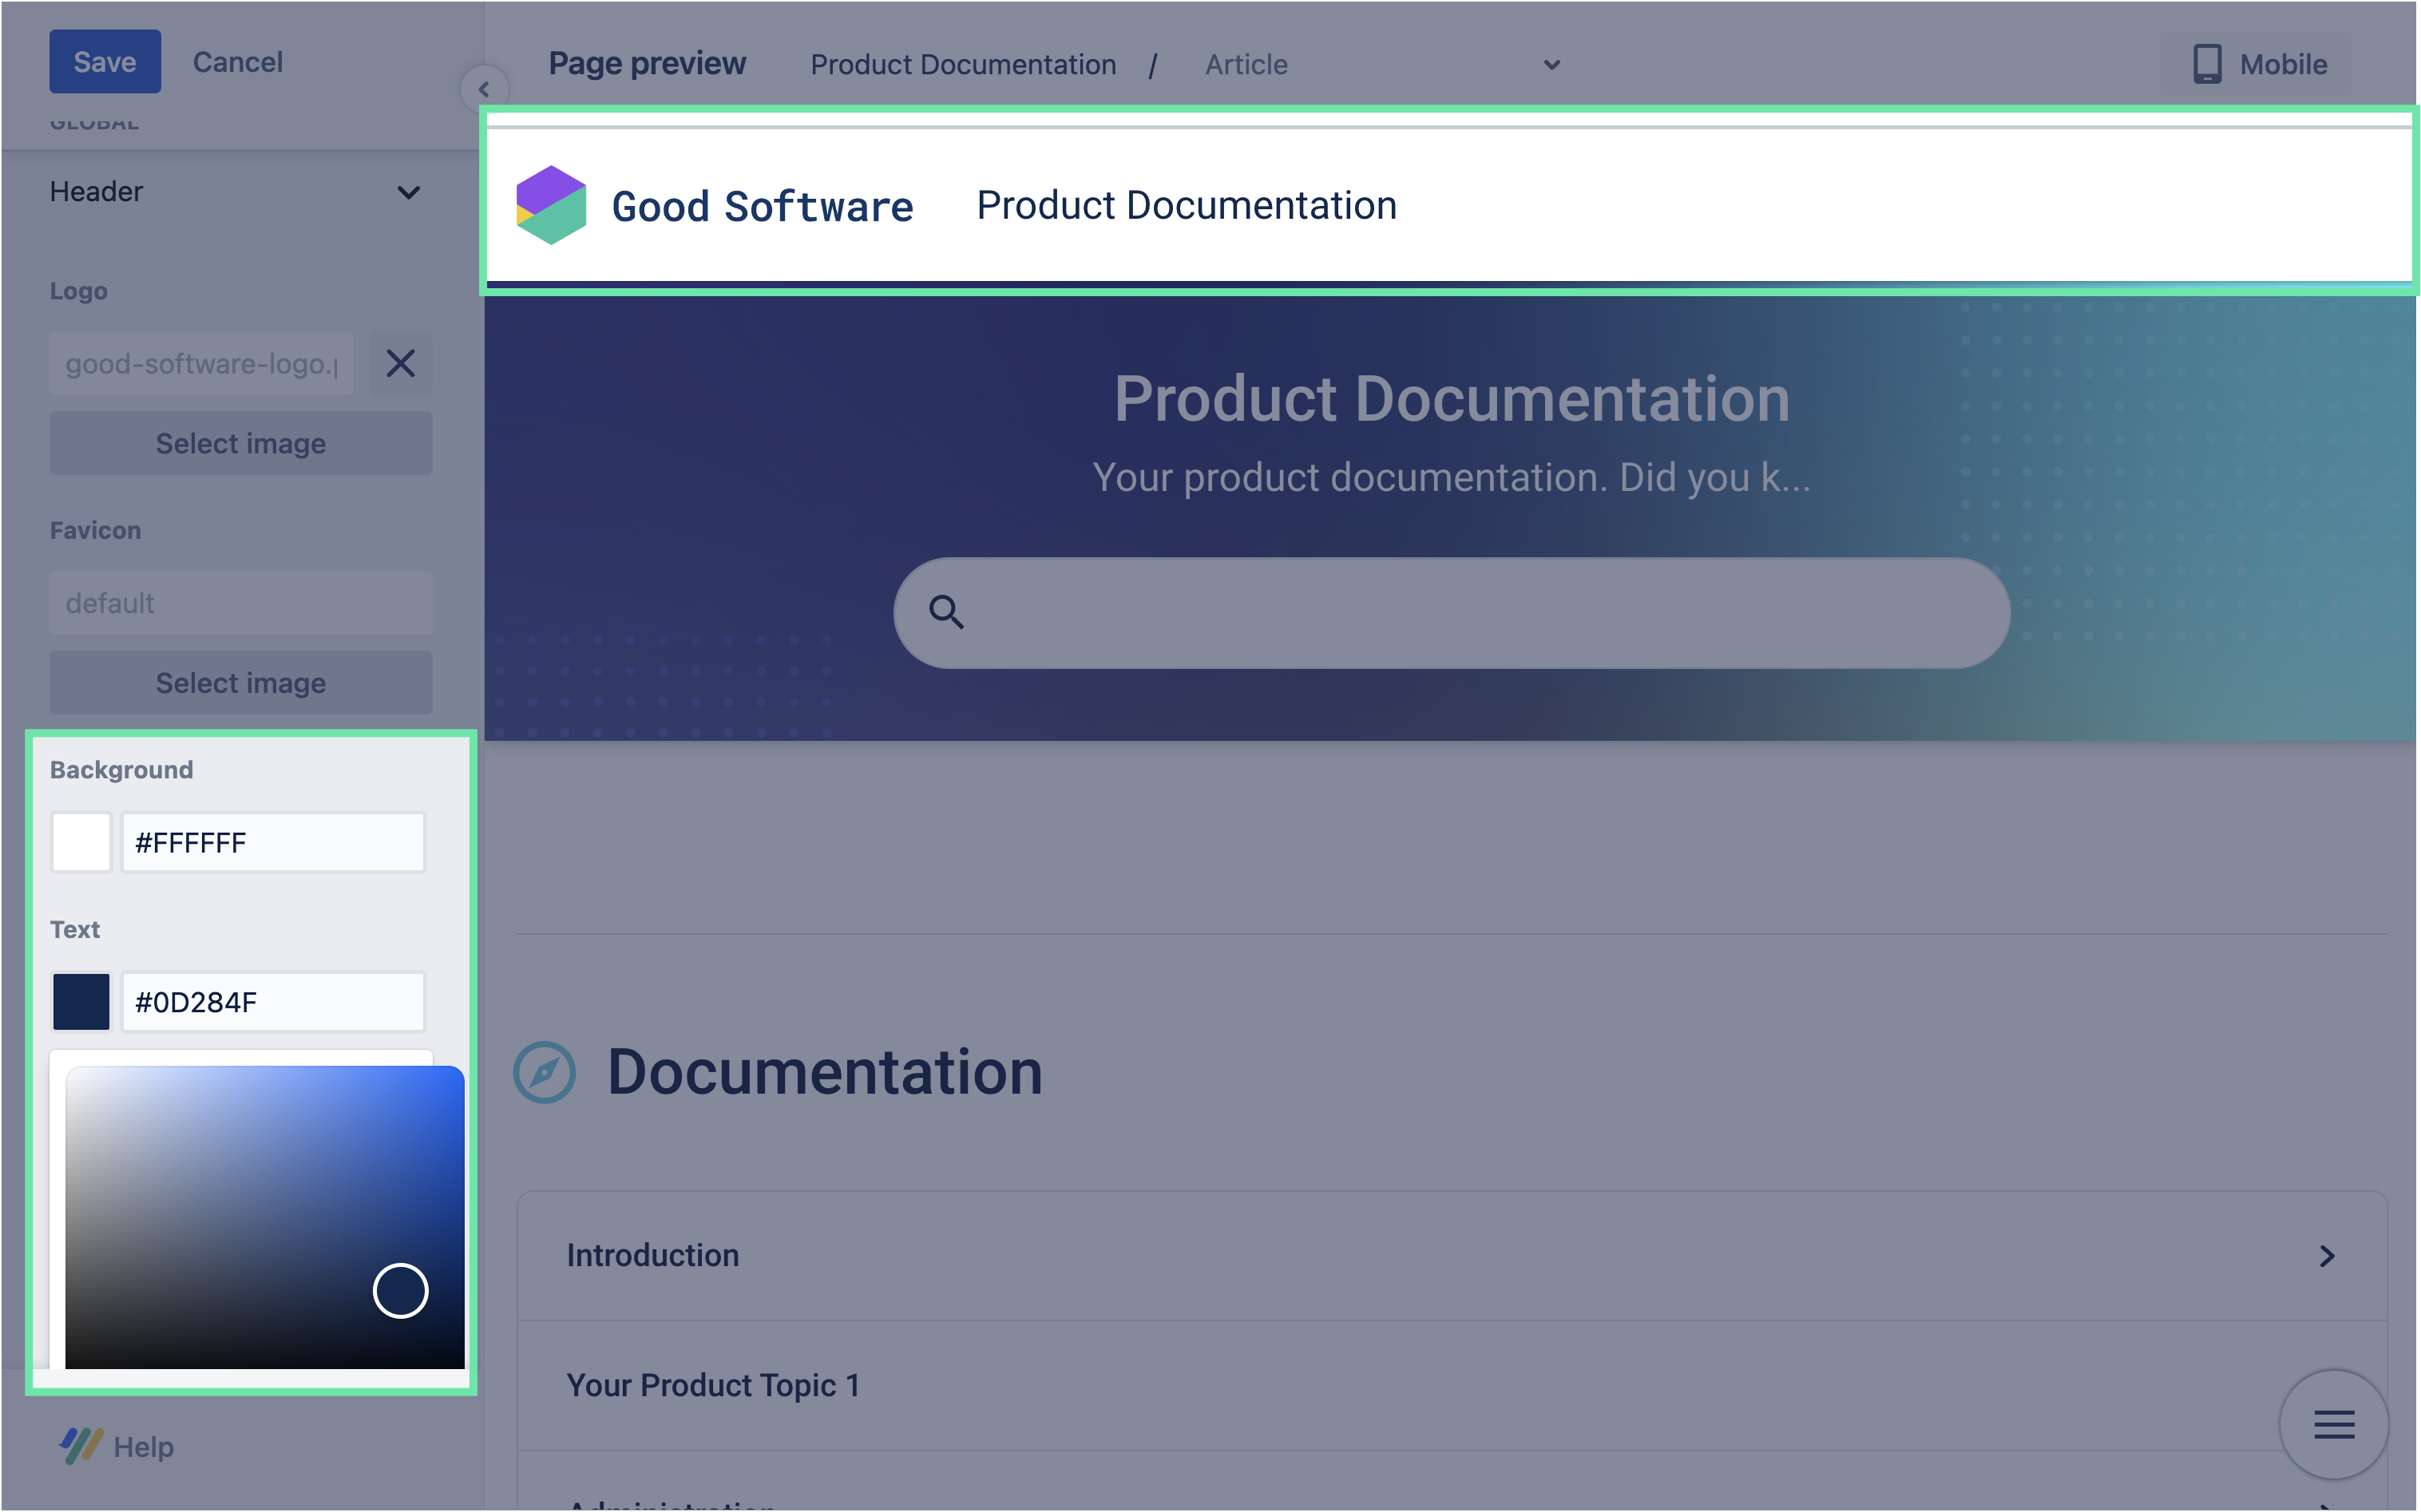
Task: Save the theme changes
Action: (105, 62)
